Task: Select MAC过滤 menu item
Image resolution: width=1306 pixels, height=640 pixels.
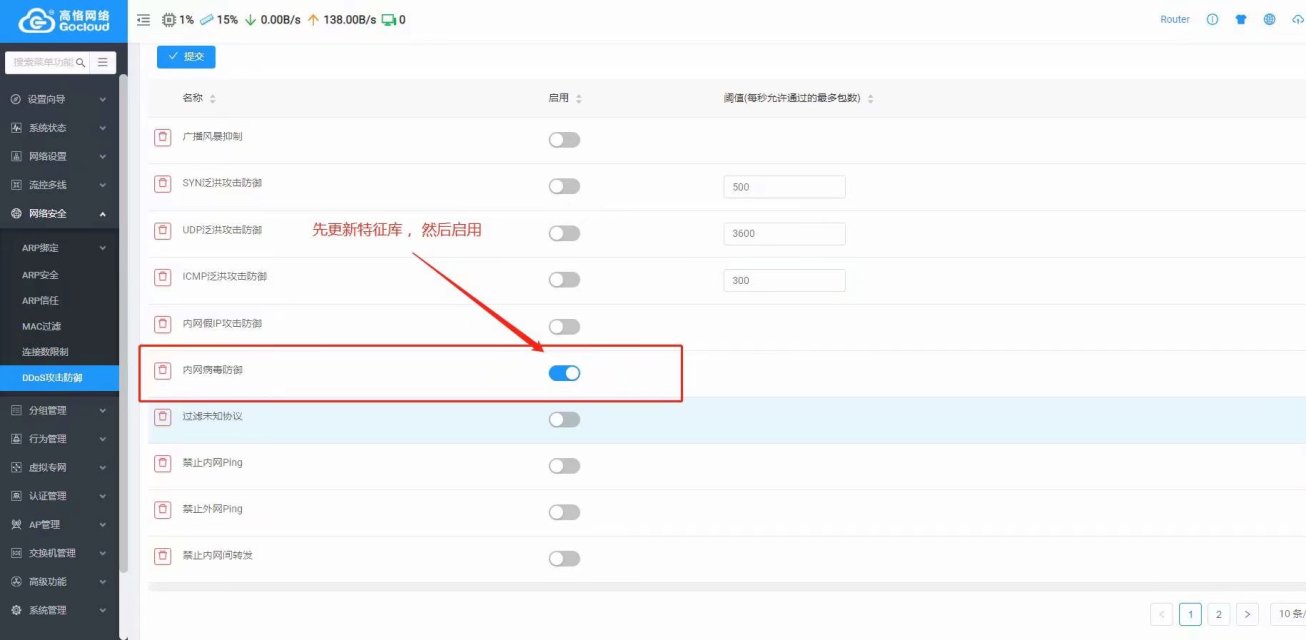Action: click(x=42, y=326)
